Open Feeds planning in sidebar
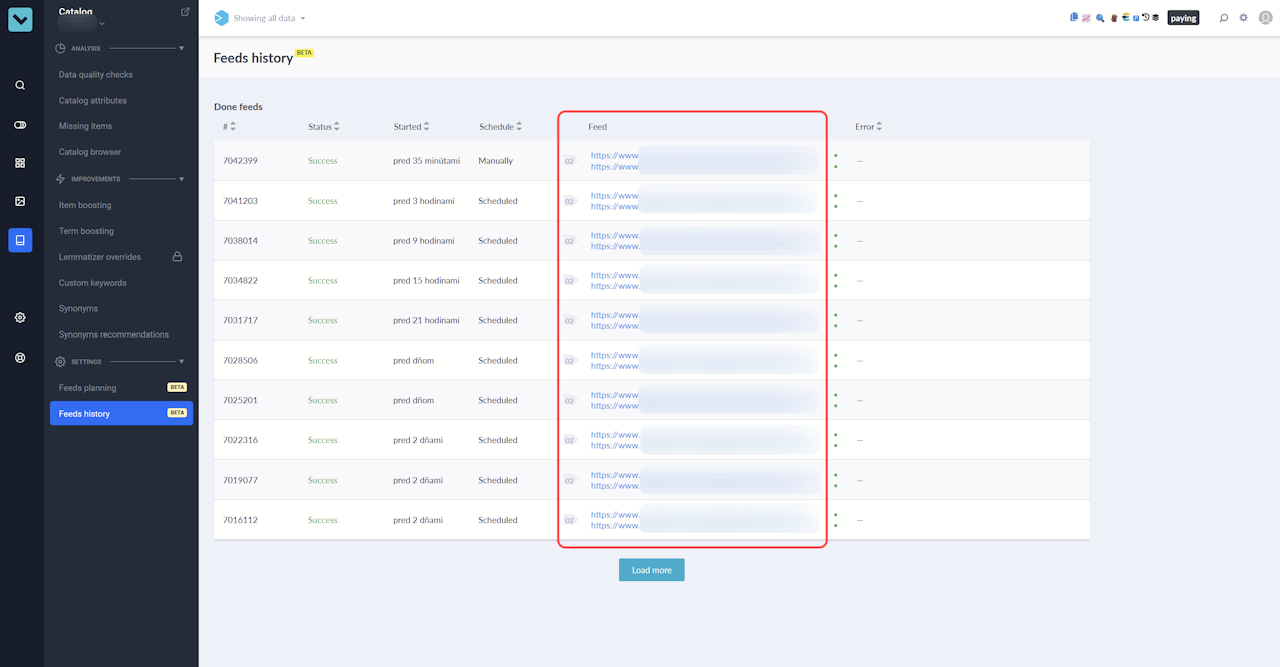Screen dimensions: 1280x667 (88, 388)
